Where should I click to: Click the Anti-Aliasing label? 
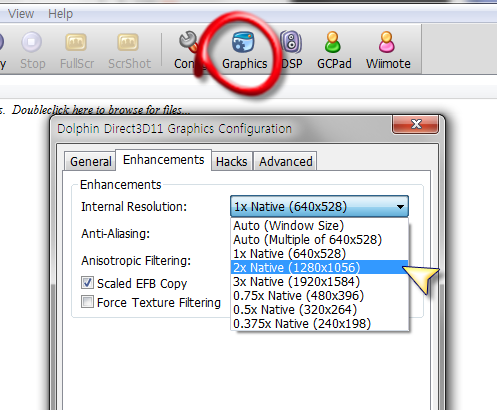(x=115, y=234)
